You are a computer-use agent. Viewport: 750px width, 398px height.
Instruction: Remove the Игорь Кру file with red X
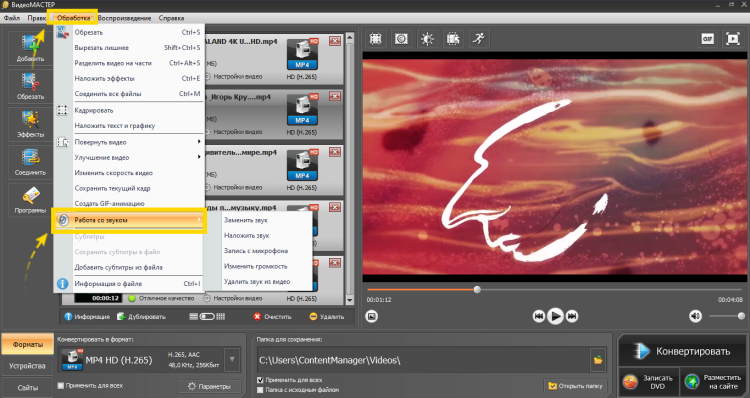(335, 97)
